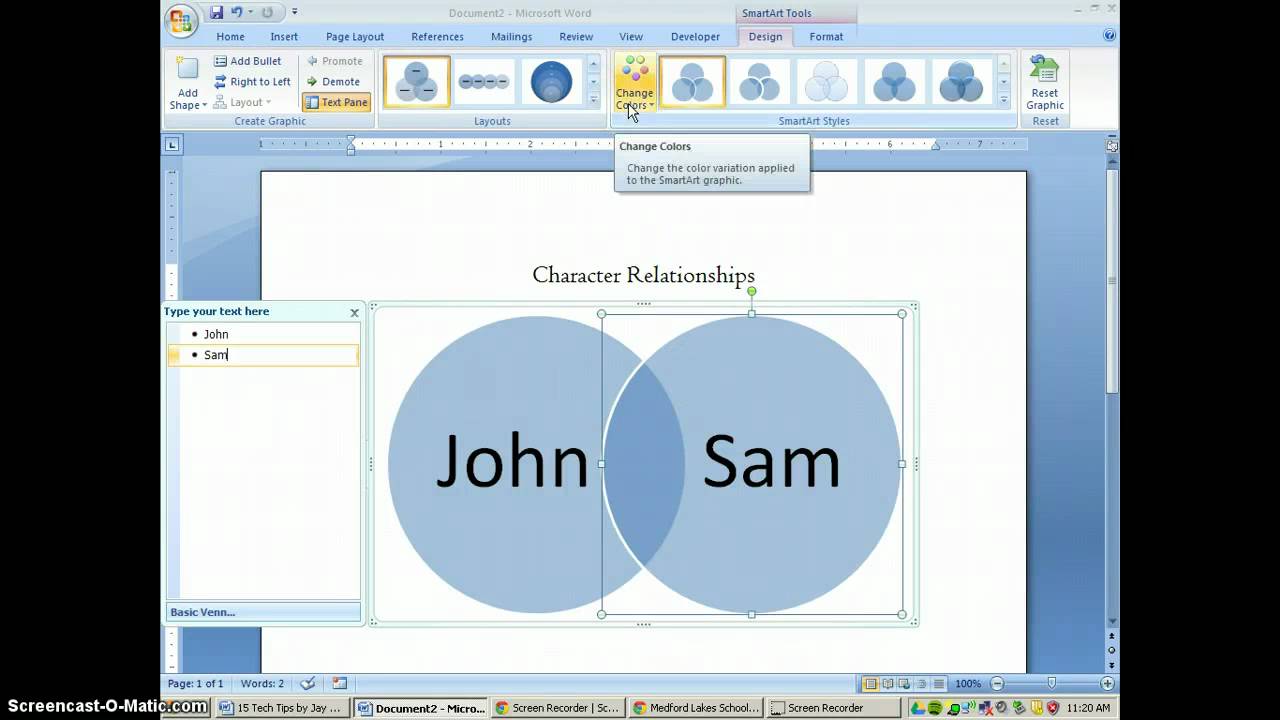
Task: Click the Basic Venn layout link
Action: [x=203, y=612]
